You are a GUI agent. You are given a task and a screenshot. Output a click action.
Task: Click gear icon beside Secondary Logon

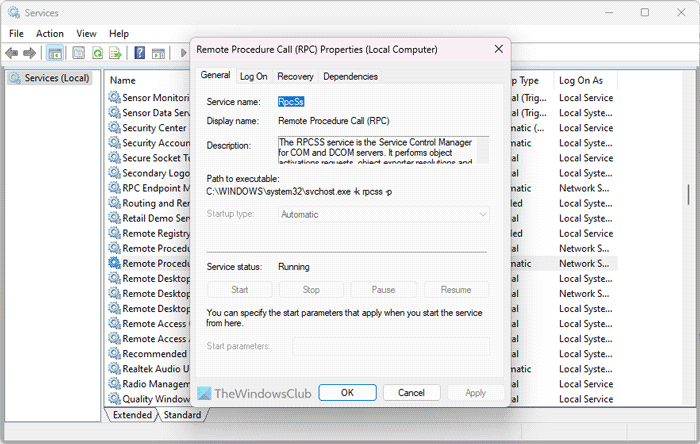coord(115,173)
